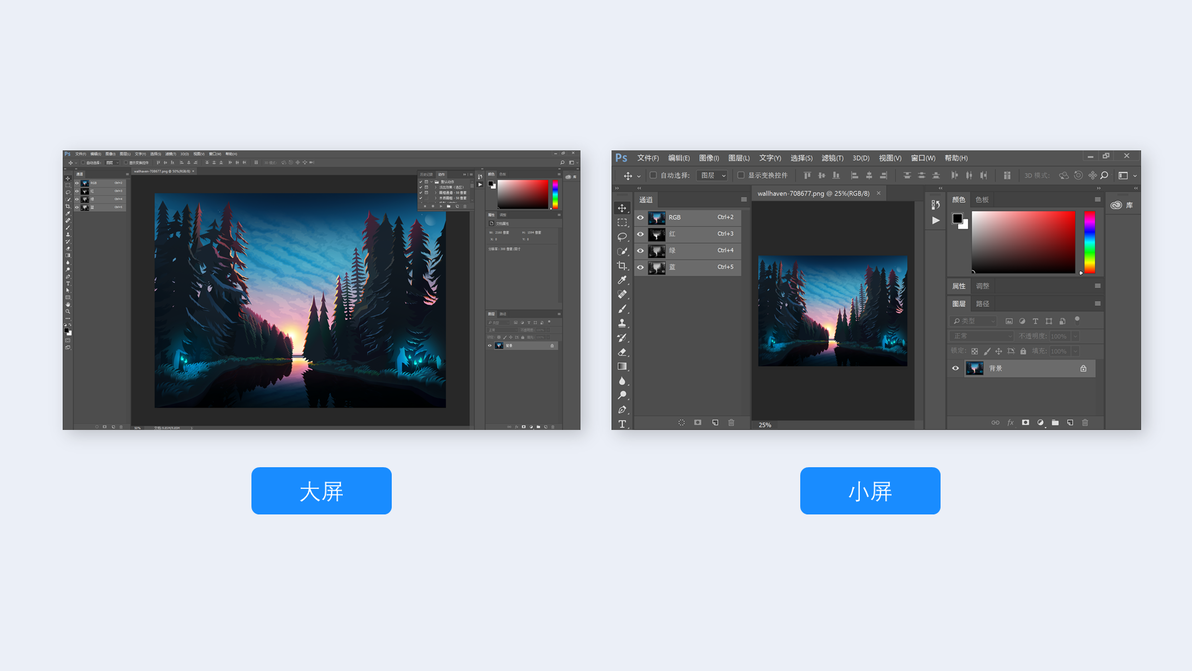Select Lasso tool in small-screen window

tap(623, 236)
